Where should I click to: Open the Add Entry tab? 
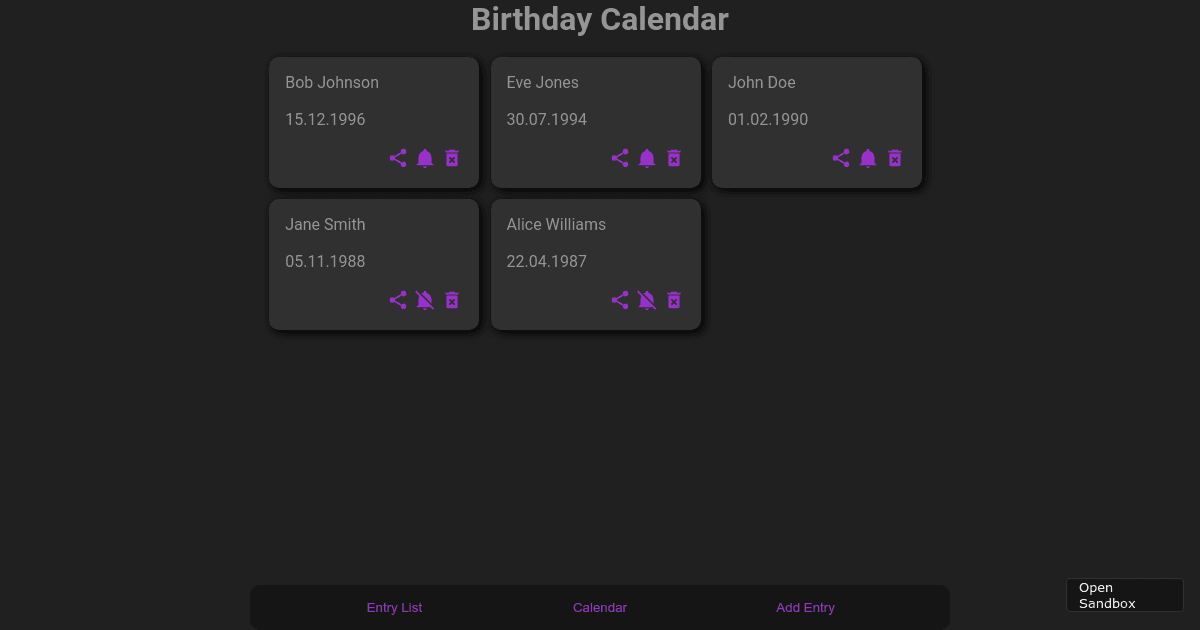(805, 607)
